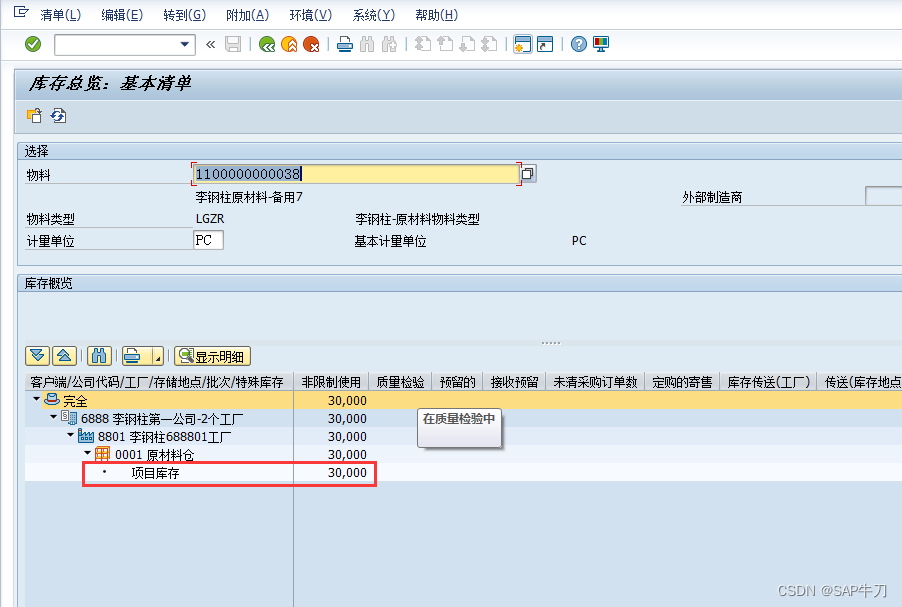Click the splitter dots handle above tree toolbar
This screenshot has height=607, width=902.
551,343
